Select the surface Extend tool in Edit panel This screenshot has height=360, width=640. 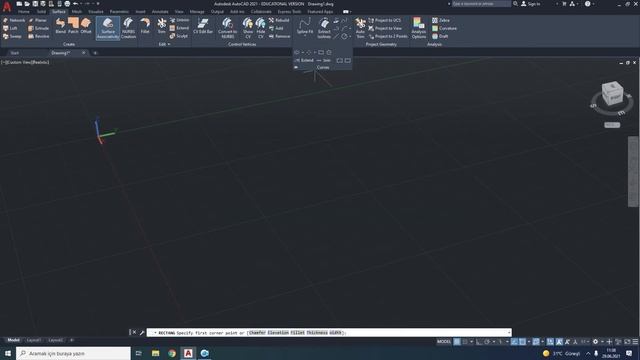[x=179, y=28]
